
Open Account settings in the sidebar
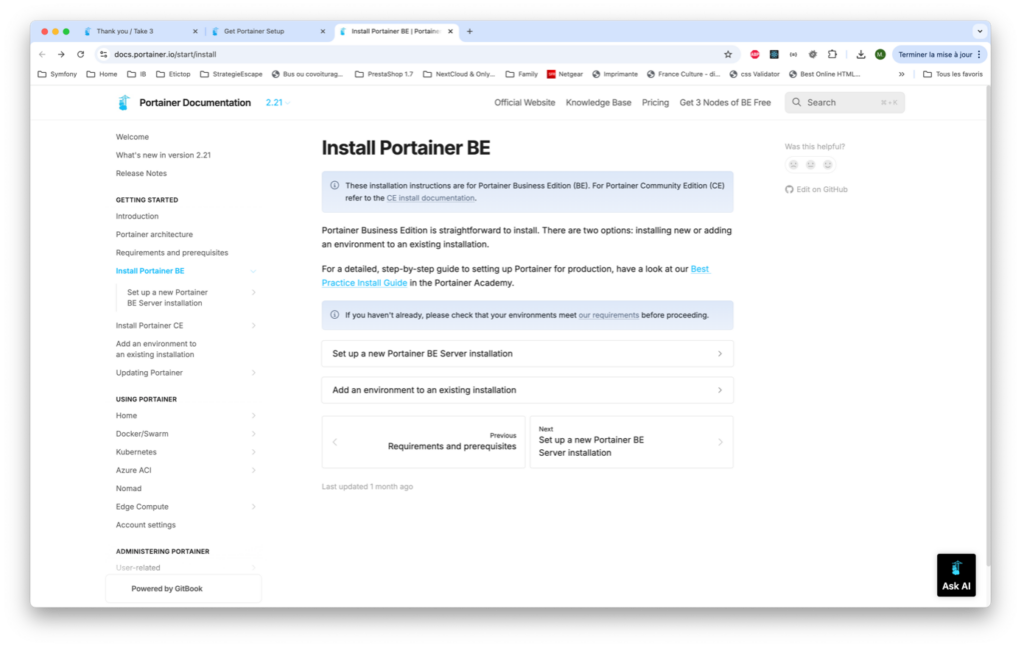pyautogui.click(x=146, y=525)
